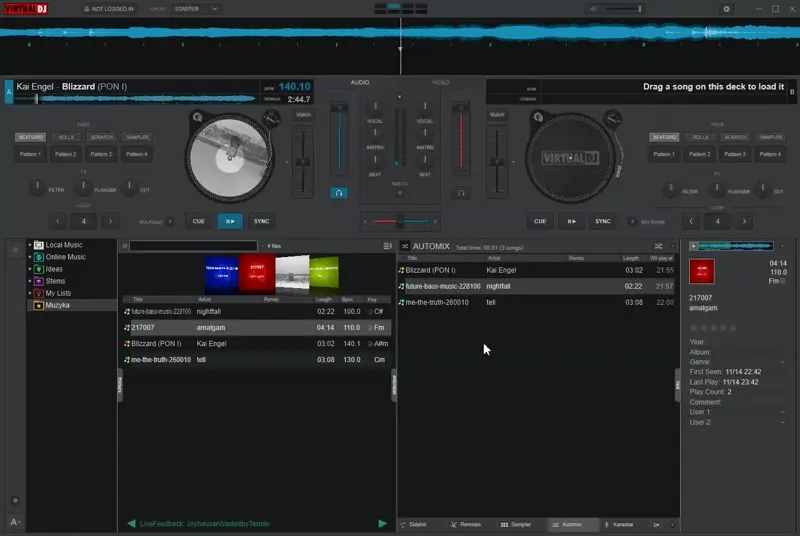
Task: Click the red 217007 album cover thumbnail
Action: click(257, 274)
